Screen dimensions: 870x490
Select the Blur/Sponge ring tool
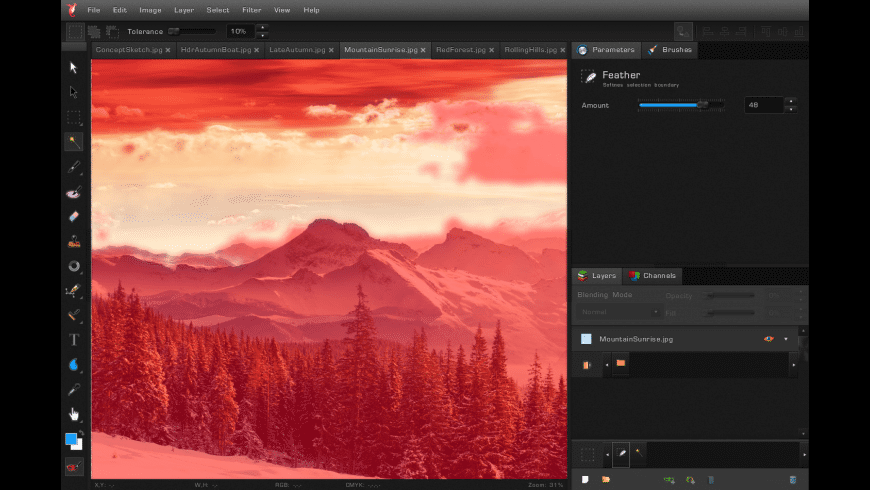(x=73, y=266)
